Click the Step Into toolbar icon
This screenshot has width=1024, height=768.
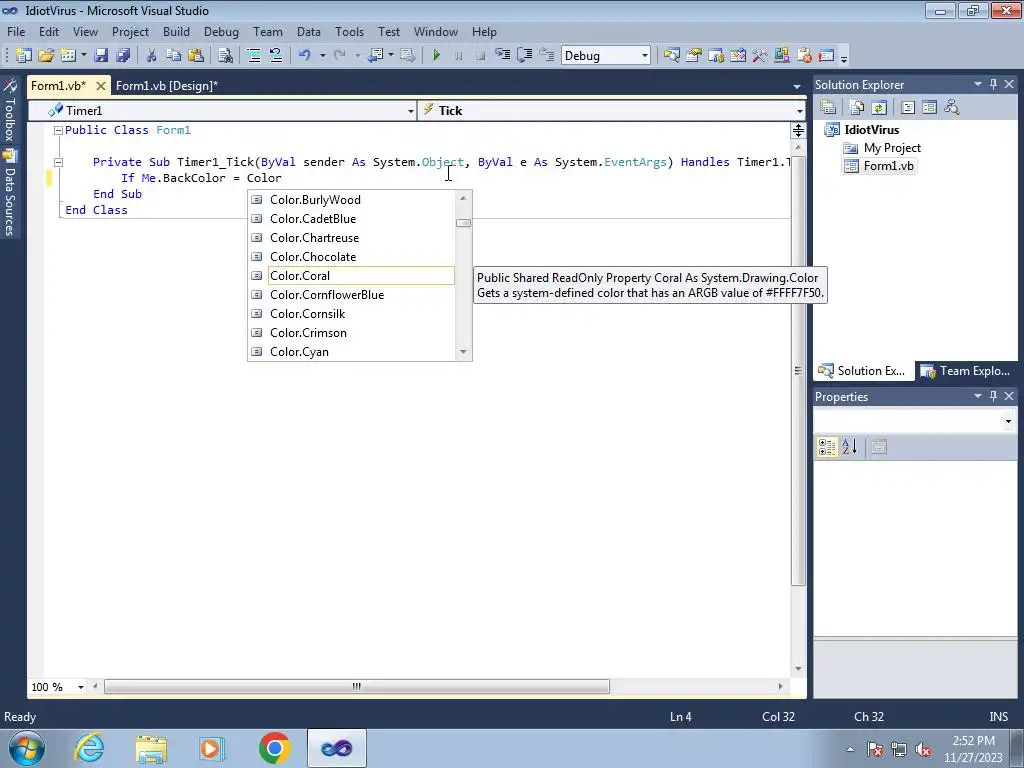pyautogui.click(x=502, y=56)
